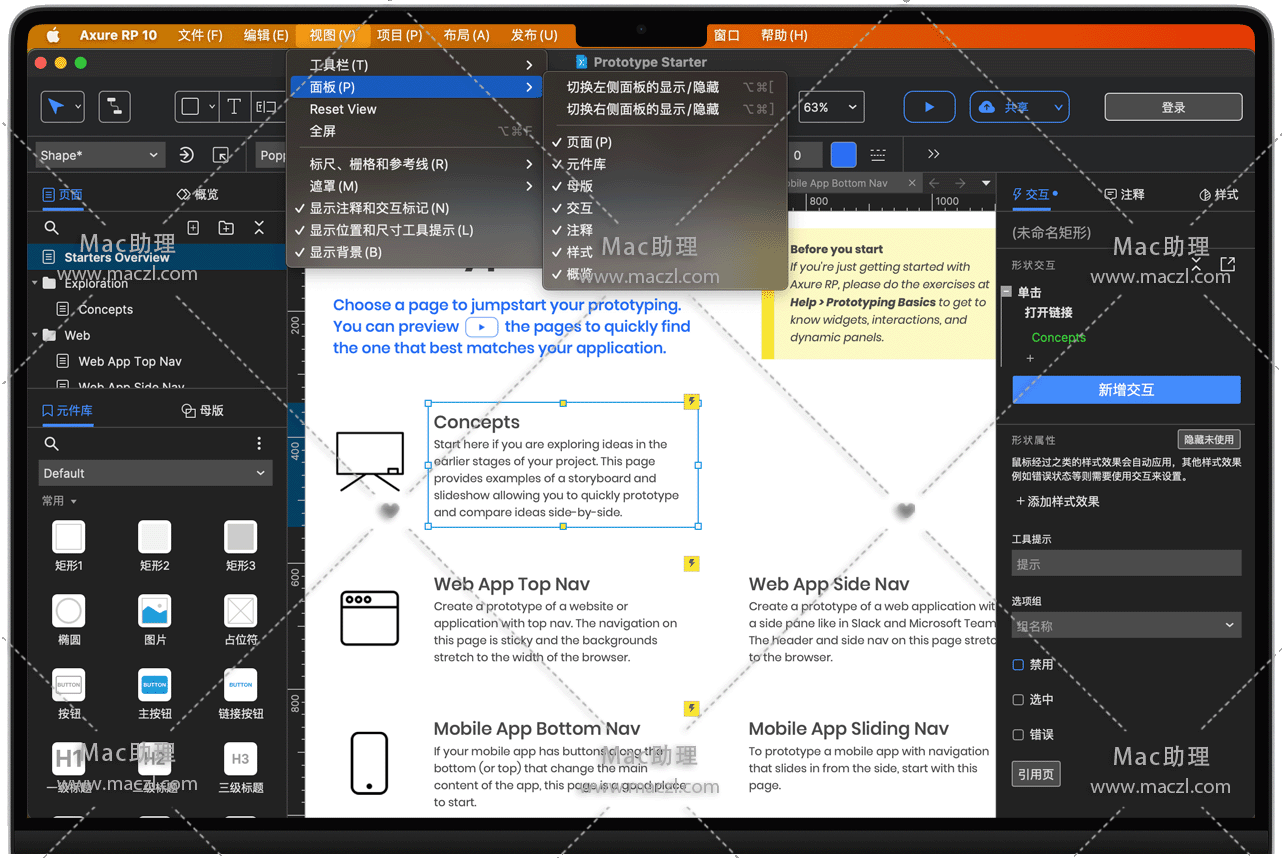The image size is (1282, 858).
Task: Click the search icon in the pages panel
Action: 51,228
